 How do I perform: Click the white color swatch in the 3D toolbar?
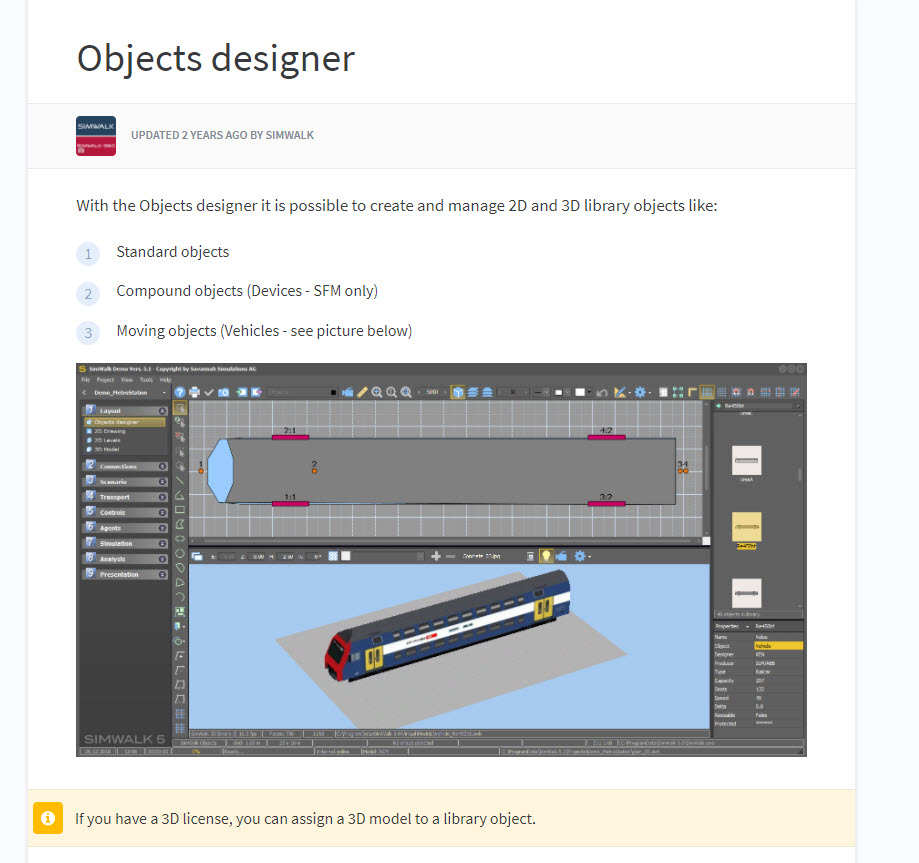point(346,556)
